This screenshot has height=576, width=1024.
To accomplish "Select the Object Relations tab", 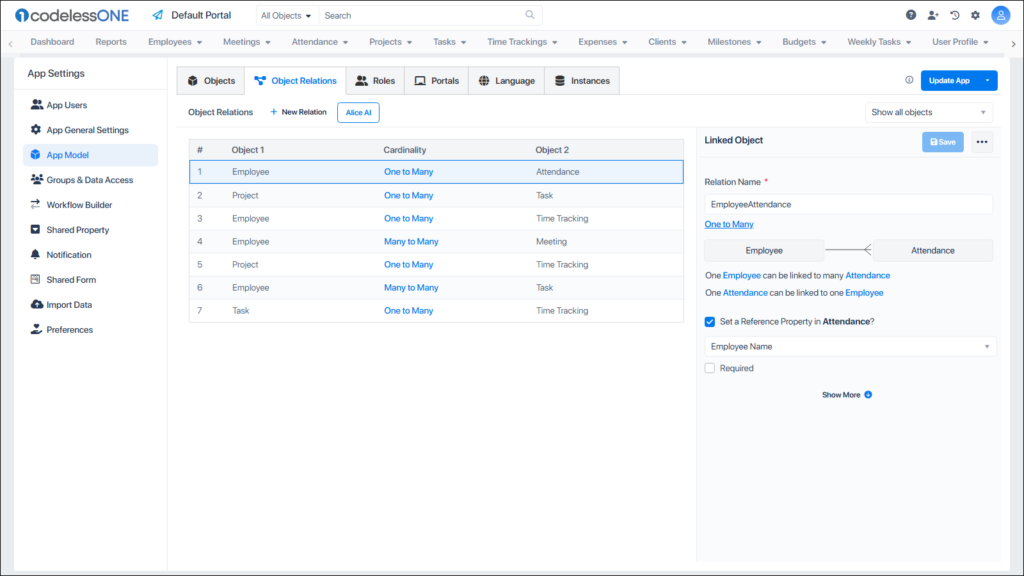I will point(296,81).
